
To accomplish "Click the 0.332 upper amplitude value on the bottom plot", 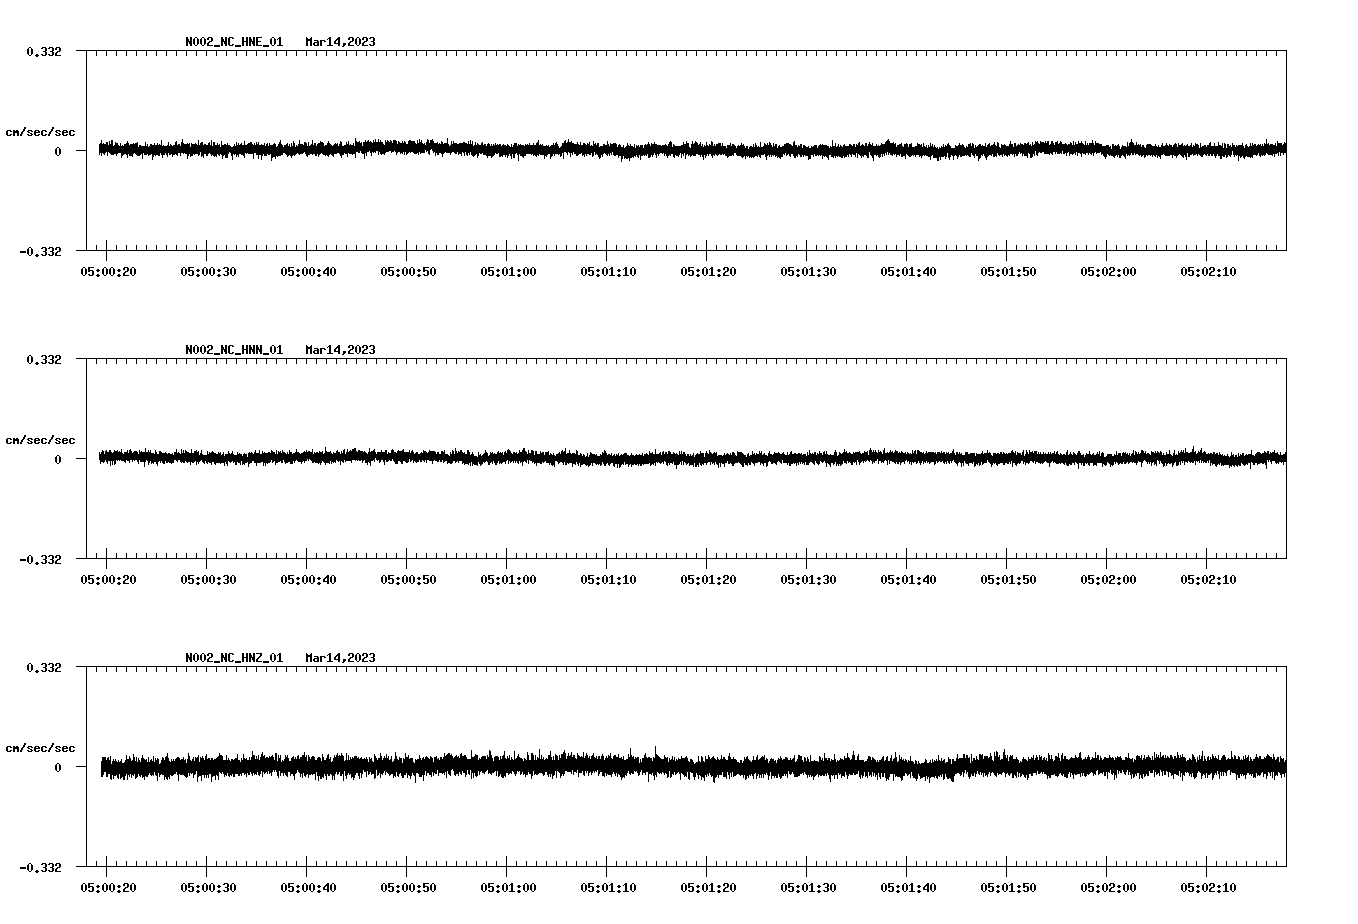I will 45,667.
